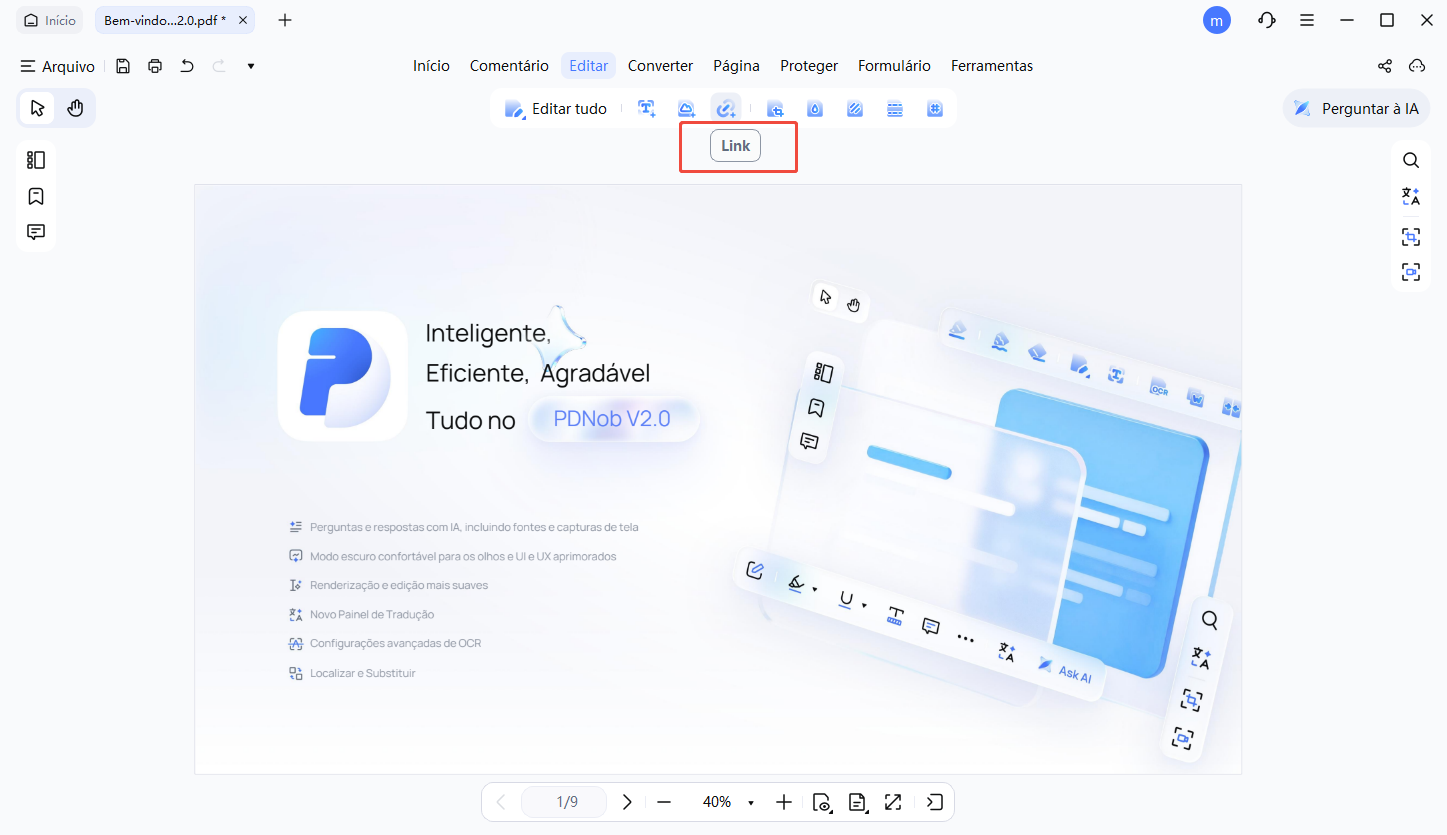
Task: Switch to the Comentário tab
Action: (x=509, y=66)
